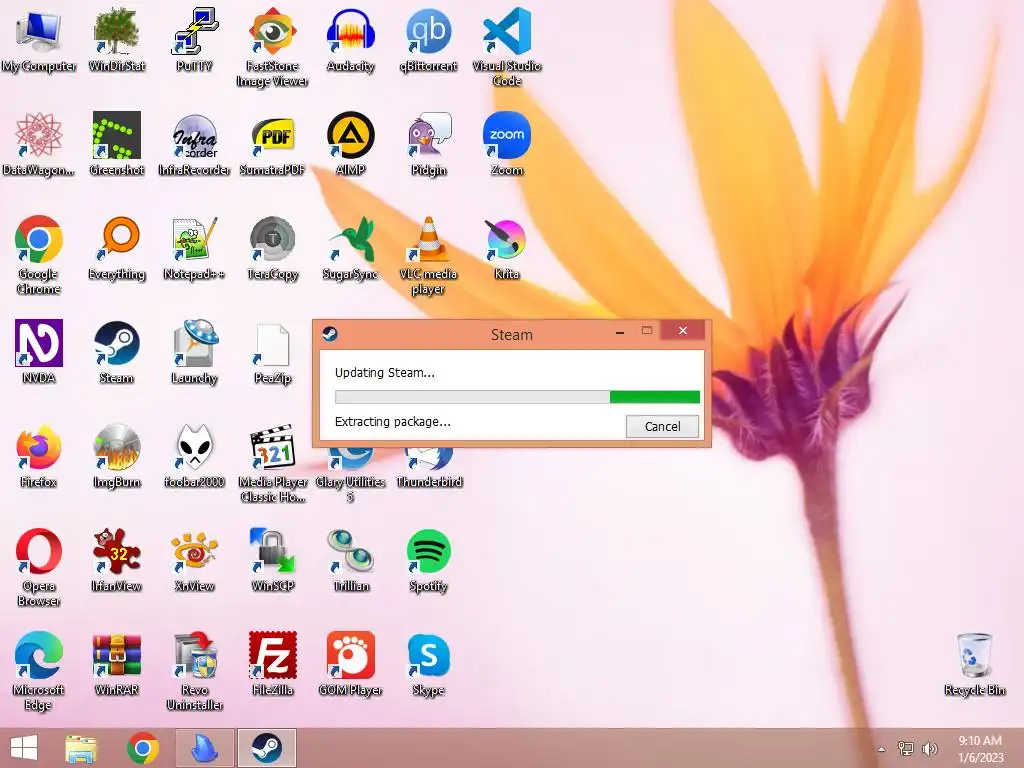Open the network tray icon
Screen dimensions: 1024x768
906,748
